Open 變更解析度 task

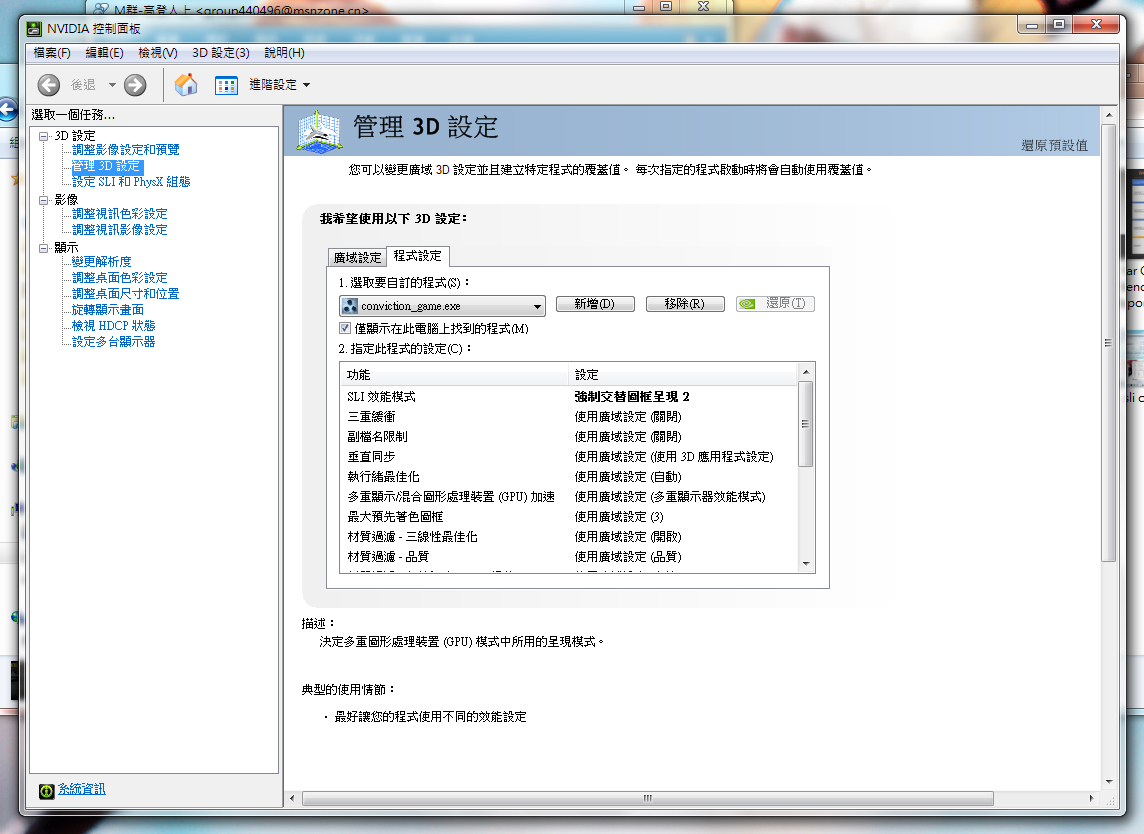[x=101, y=261]
